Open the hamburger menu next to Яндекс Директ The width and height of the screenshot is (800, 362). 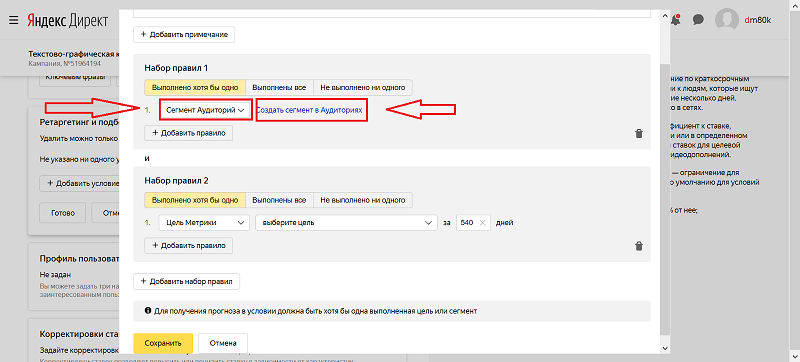13,20
